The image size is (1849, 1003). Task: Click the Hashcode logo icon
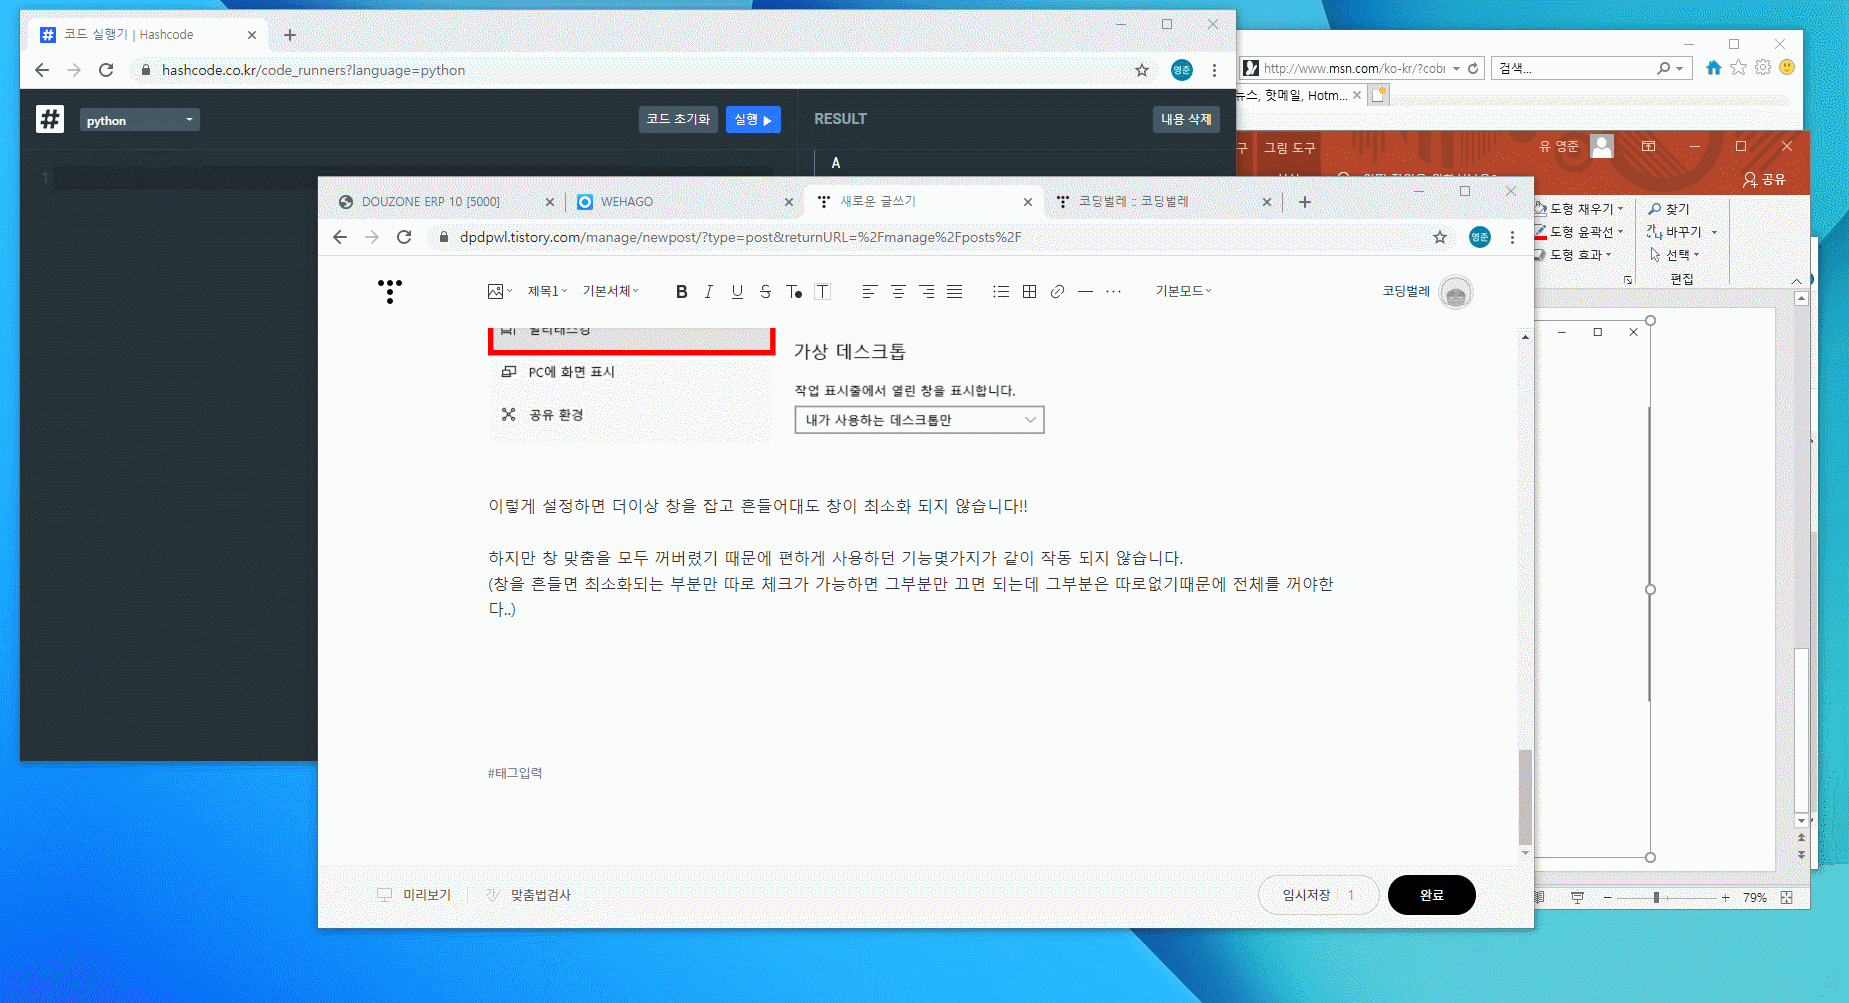click(50, 119)
